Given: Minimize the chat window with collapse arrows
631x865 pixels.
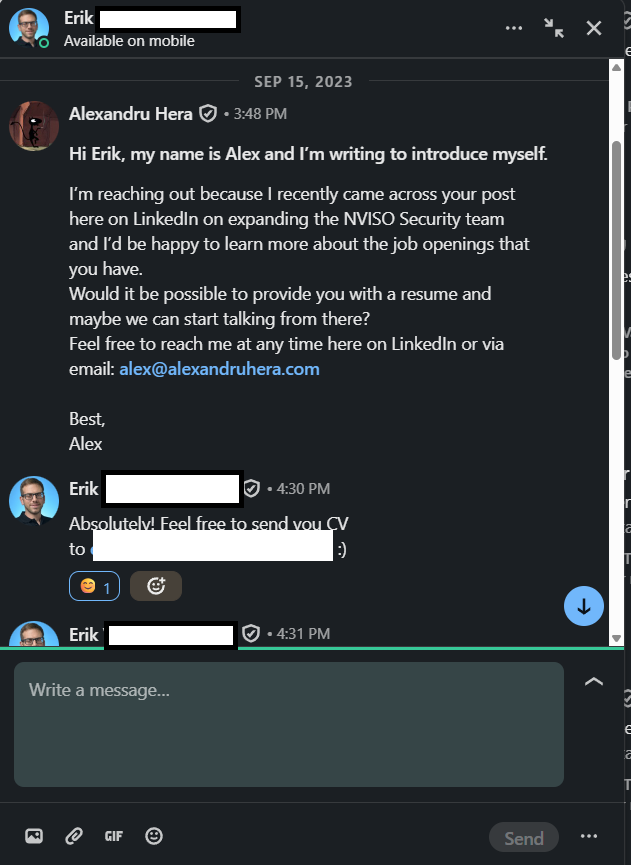Looking at the screenshot, I should coord(554,28).
